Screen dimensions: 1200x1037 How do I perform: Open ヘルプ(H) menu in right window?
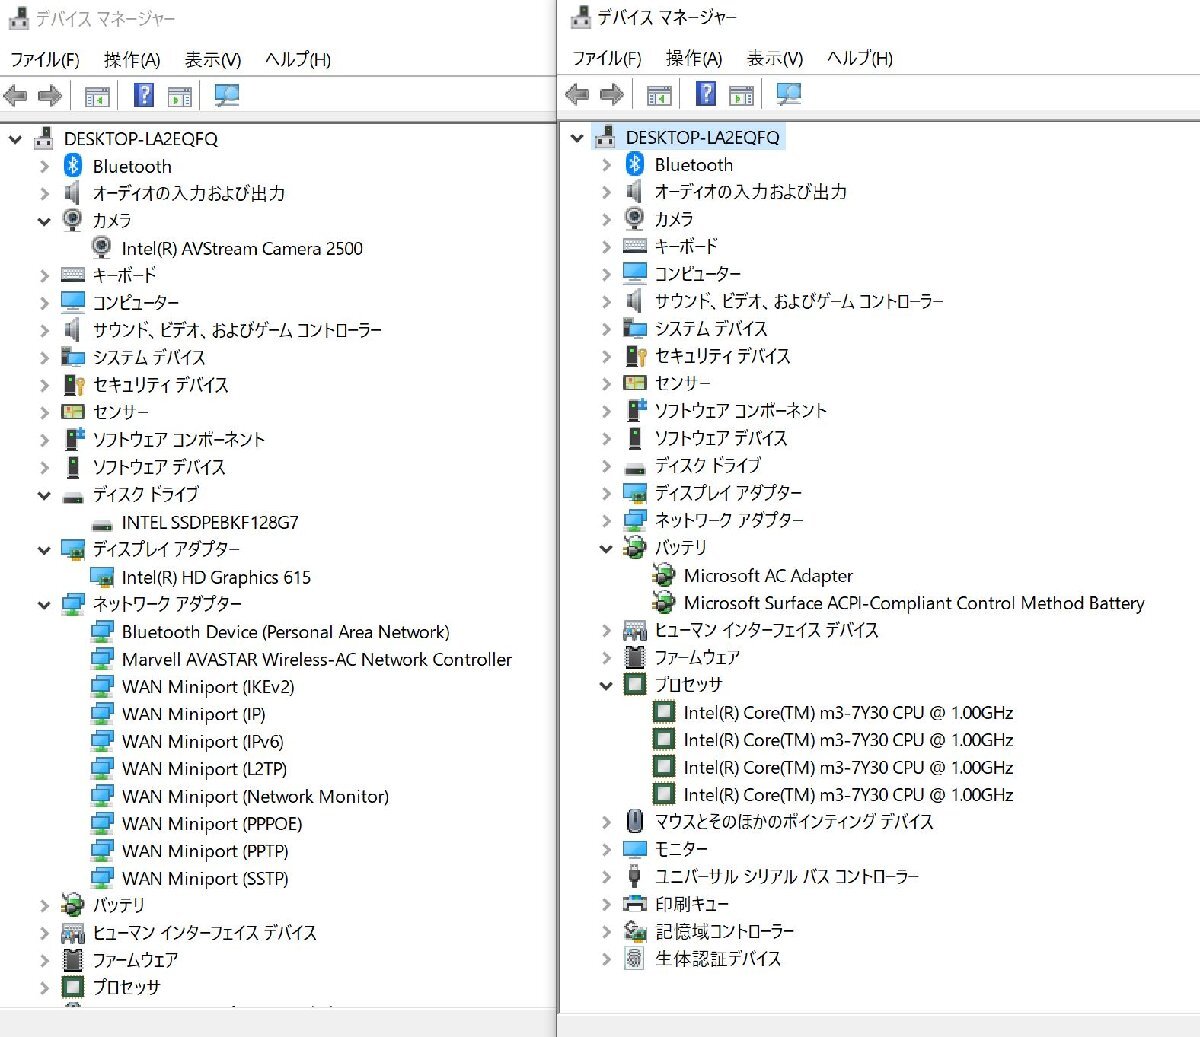[860, 58]
